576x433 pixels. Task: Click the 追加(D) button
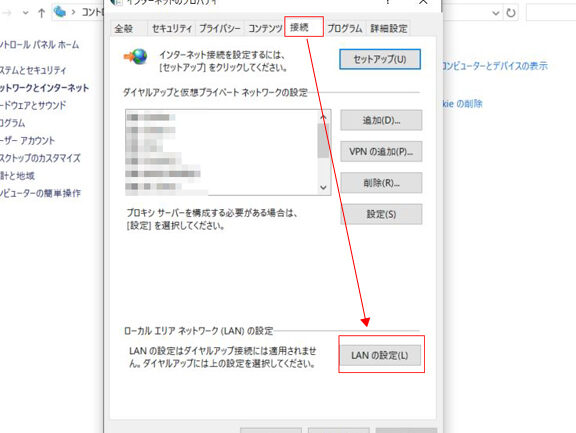(x=381, y=120)
